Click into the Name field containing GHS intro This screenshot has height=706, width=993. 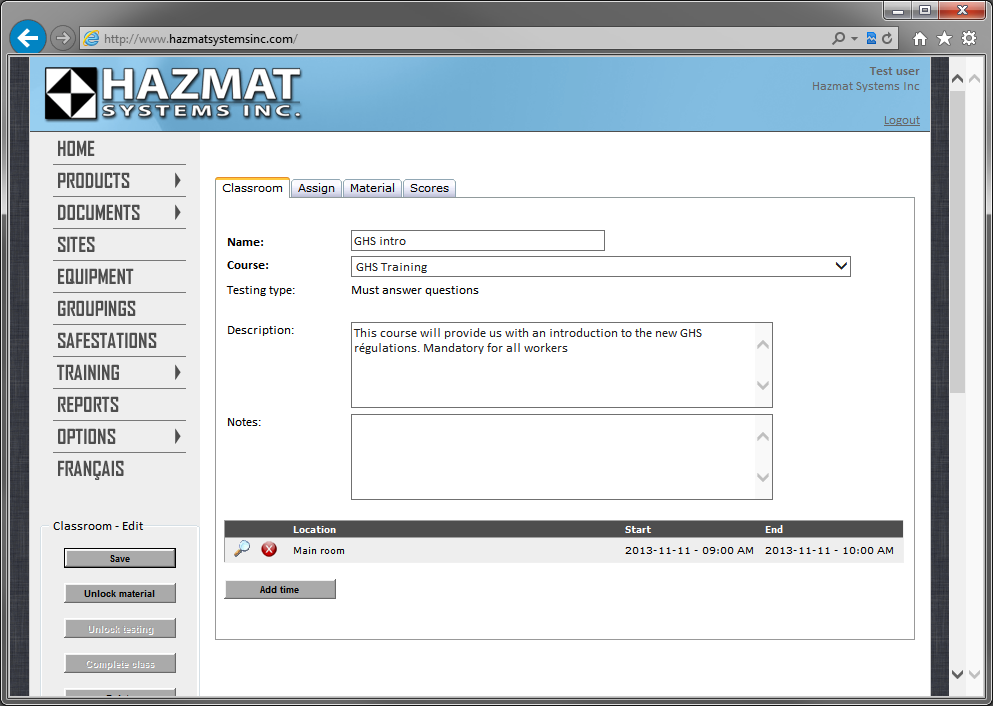coord(477,241)
